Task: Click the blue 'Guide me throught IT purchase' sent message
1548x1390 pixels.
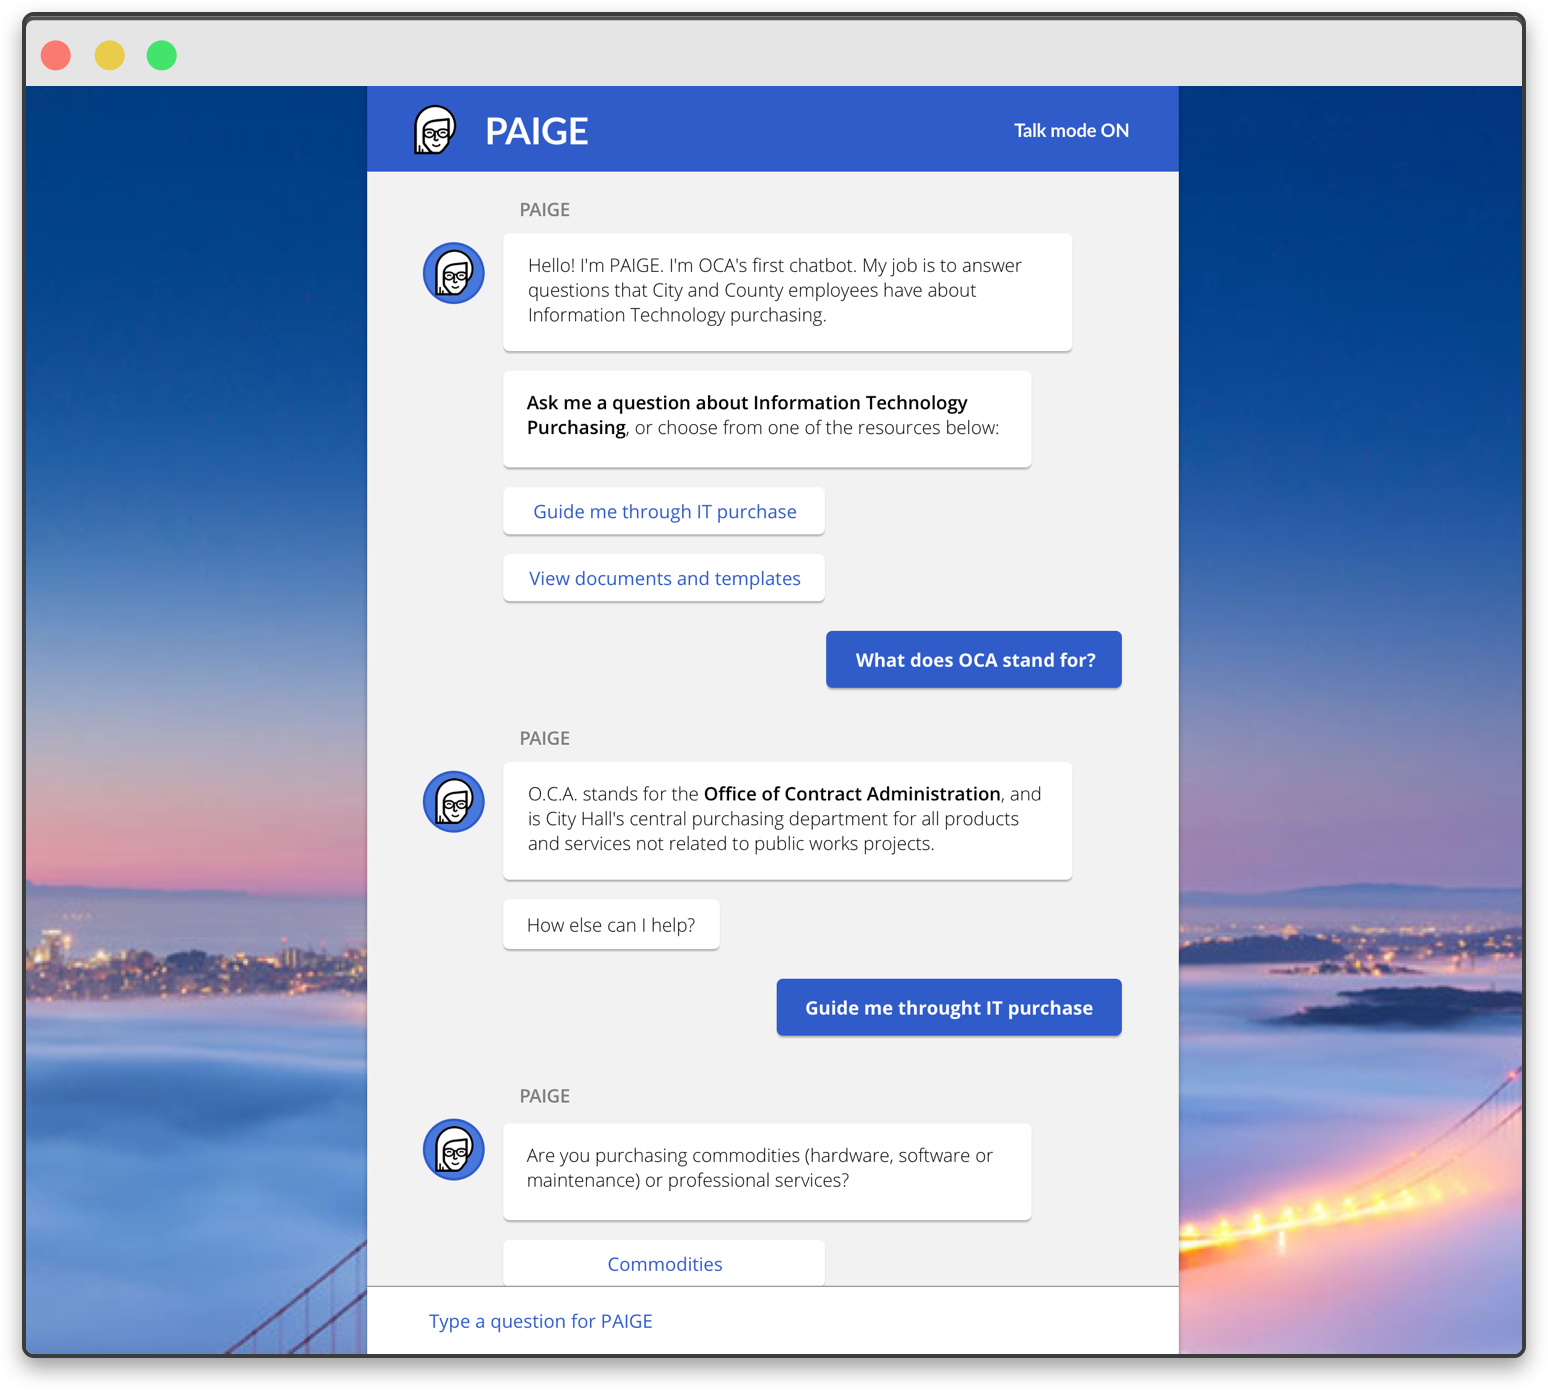Action: tap(949, 1008)
